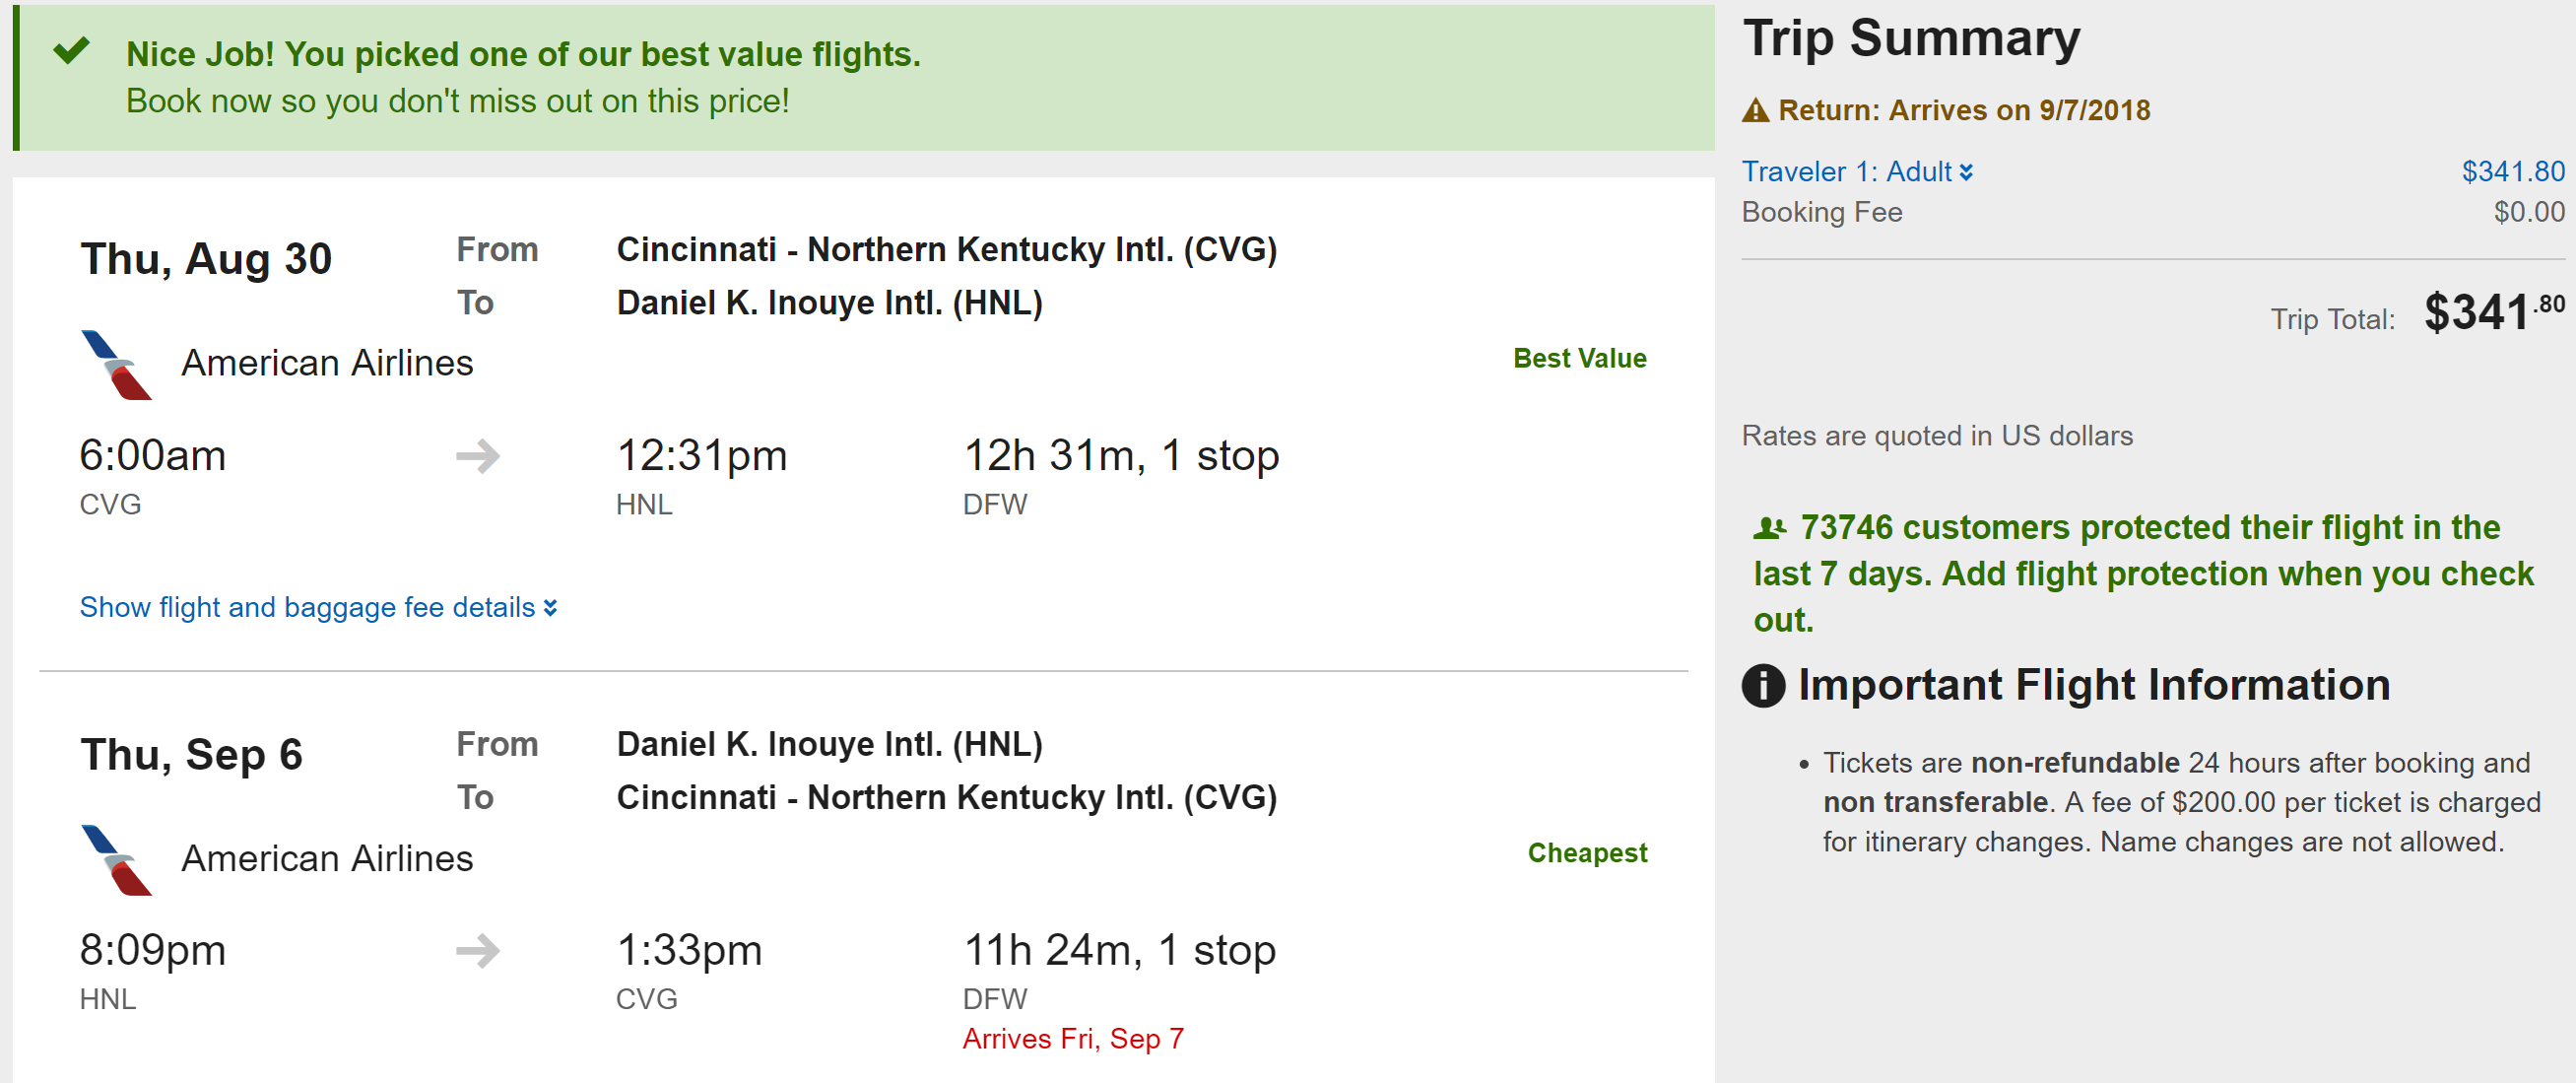Screen dimensions: 2576x1083
Task: Click the people icon beside customers protected message
Action: pos(1770,528)
